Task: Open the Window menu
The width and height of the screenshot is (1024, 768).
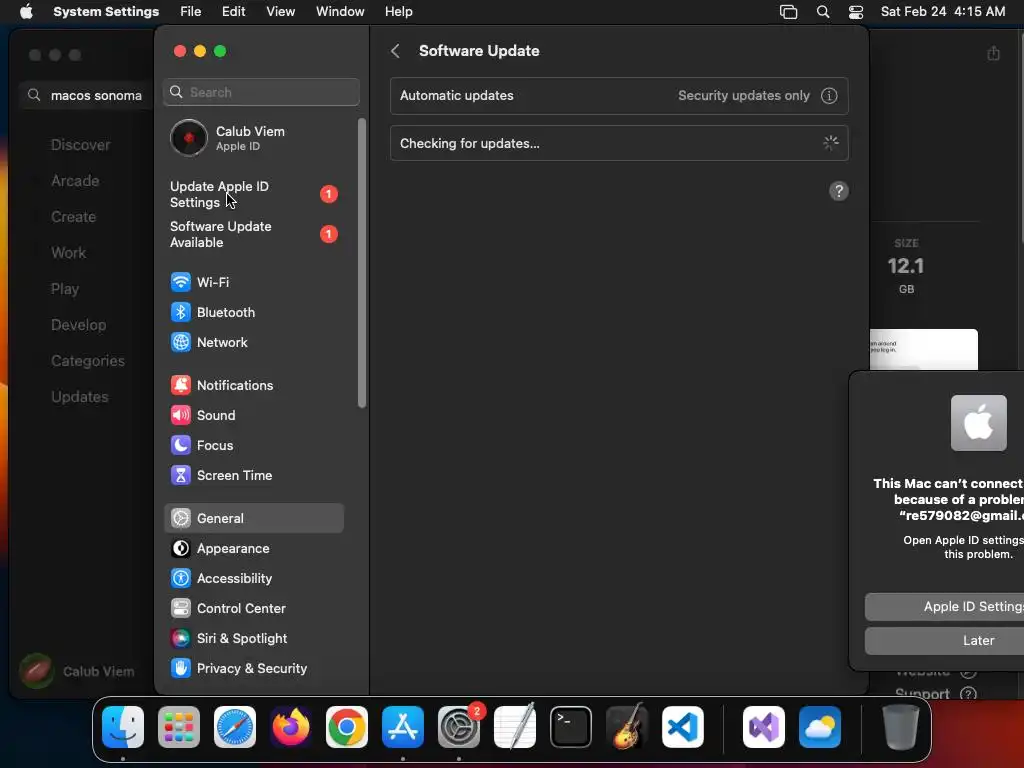Action: pyautogui.click(x=340, y=12)
